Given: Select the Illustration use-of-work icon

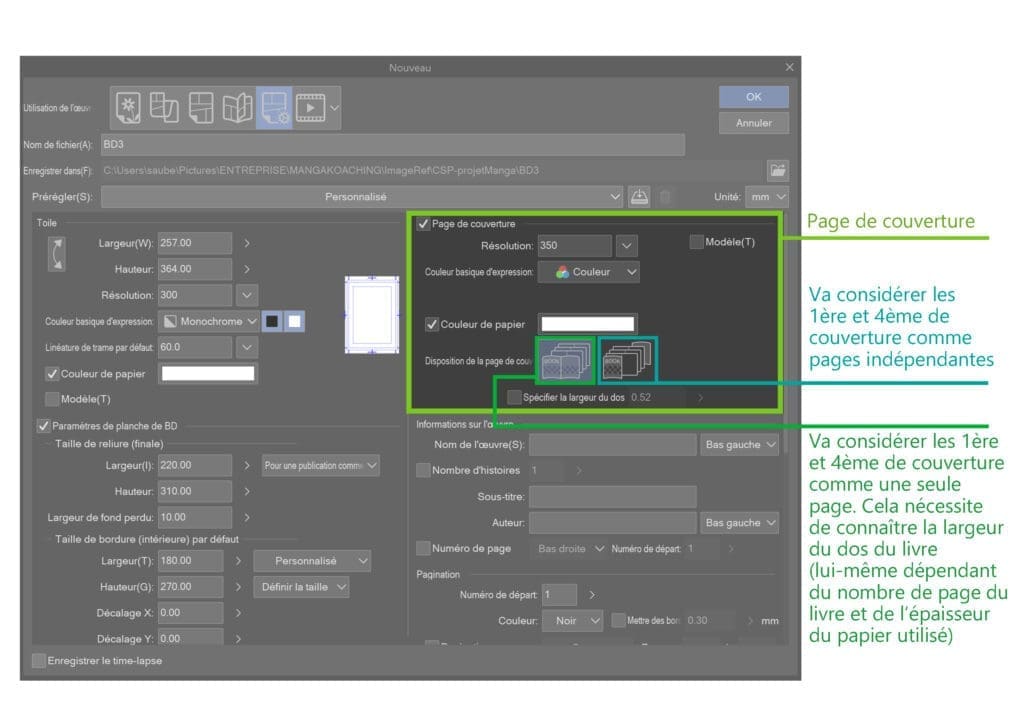Looking at the screenshot, I should (129, 107).
